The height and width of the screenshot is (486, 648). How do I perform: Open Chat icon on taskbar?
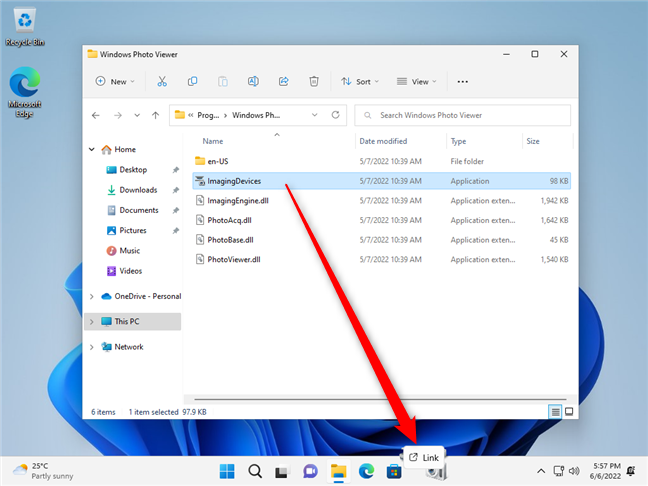tap(310, 471)
